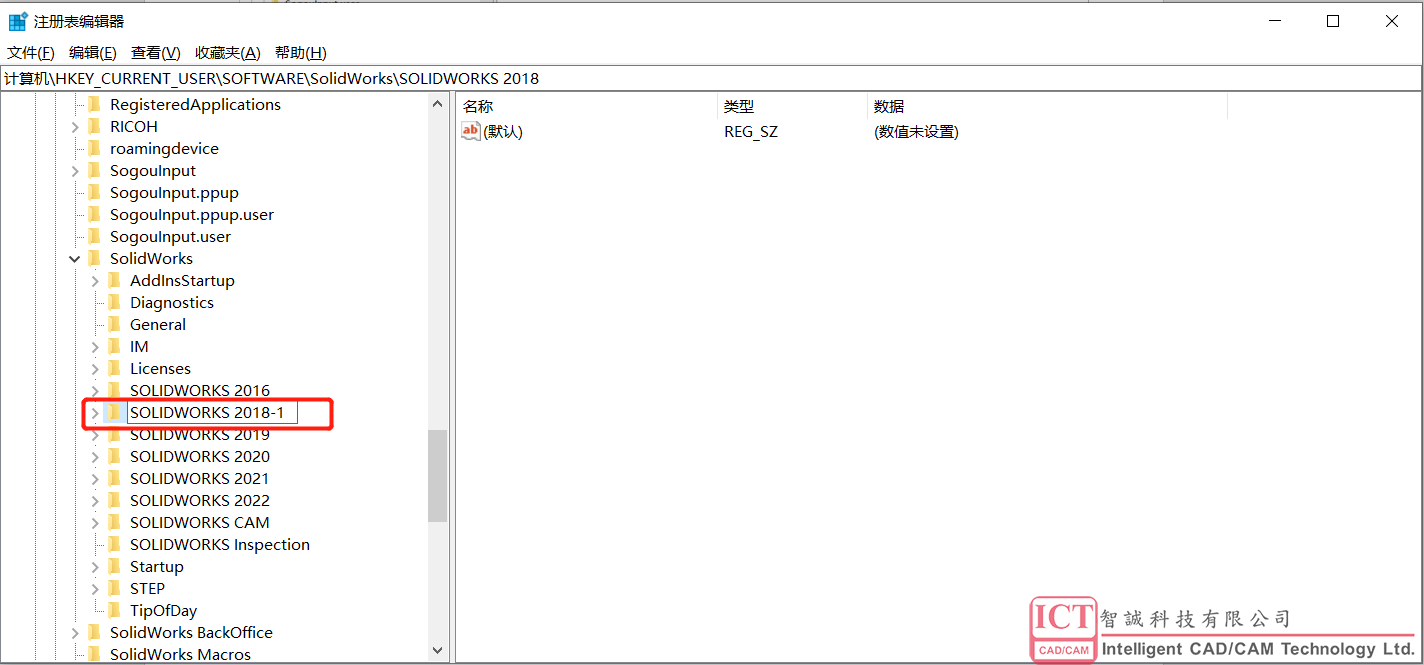Open the 帮助(H) menu

tap(300, 53)
